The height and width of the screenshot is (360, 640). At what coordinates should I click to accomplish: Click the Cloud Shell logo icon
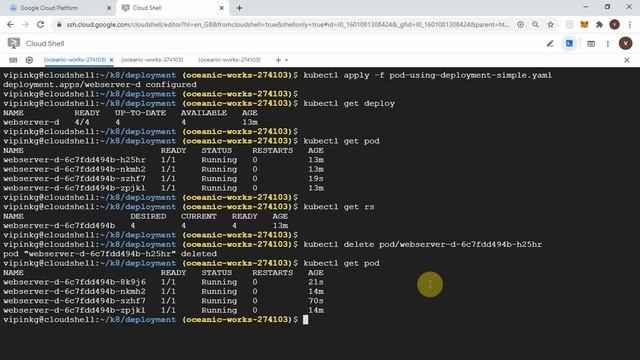[13, 43]
